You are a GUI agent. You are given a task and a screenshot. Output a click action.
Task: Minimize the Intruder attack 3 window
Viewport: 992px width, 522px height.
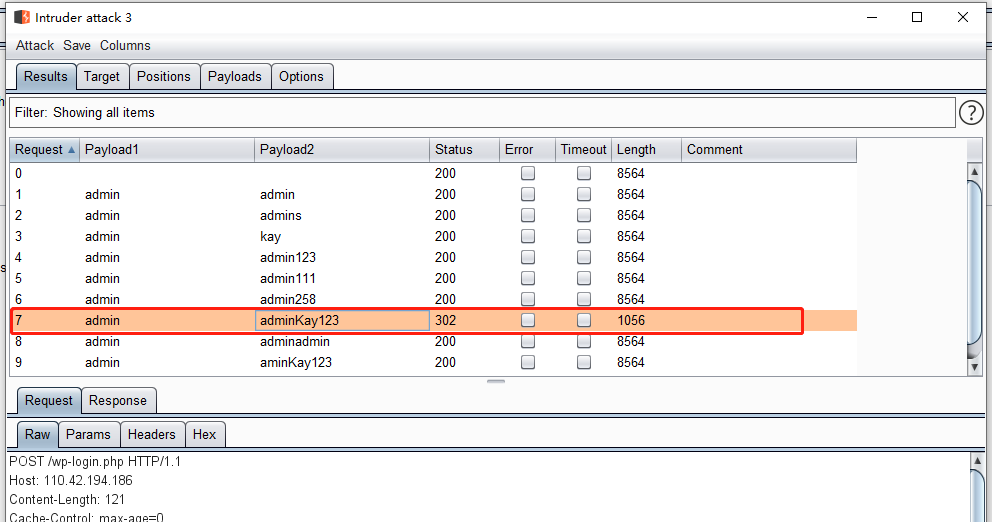872,17
